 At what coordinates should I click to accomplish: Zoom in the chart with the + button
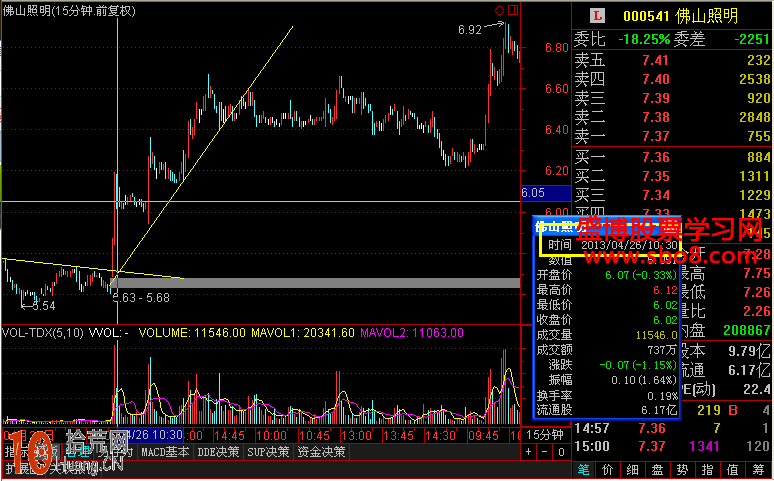[529, 452]
